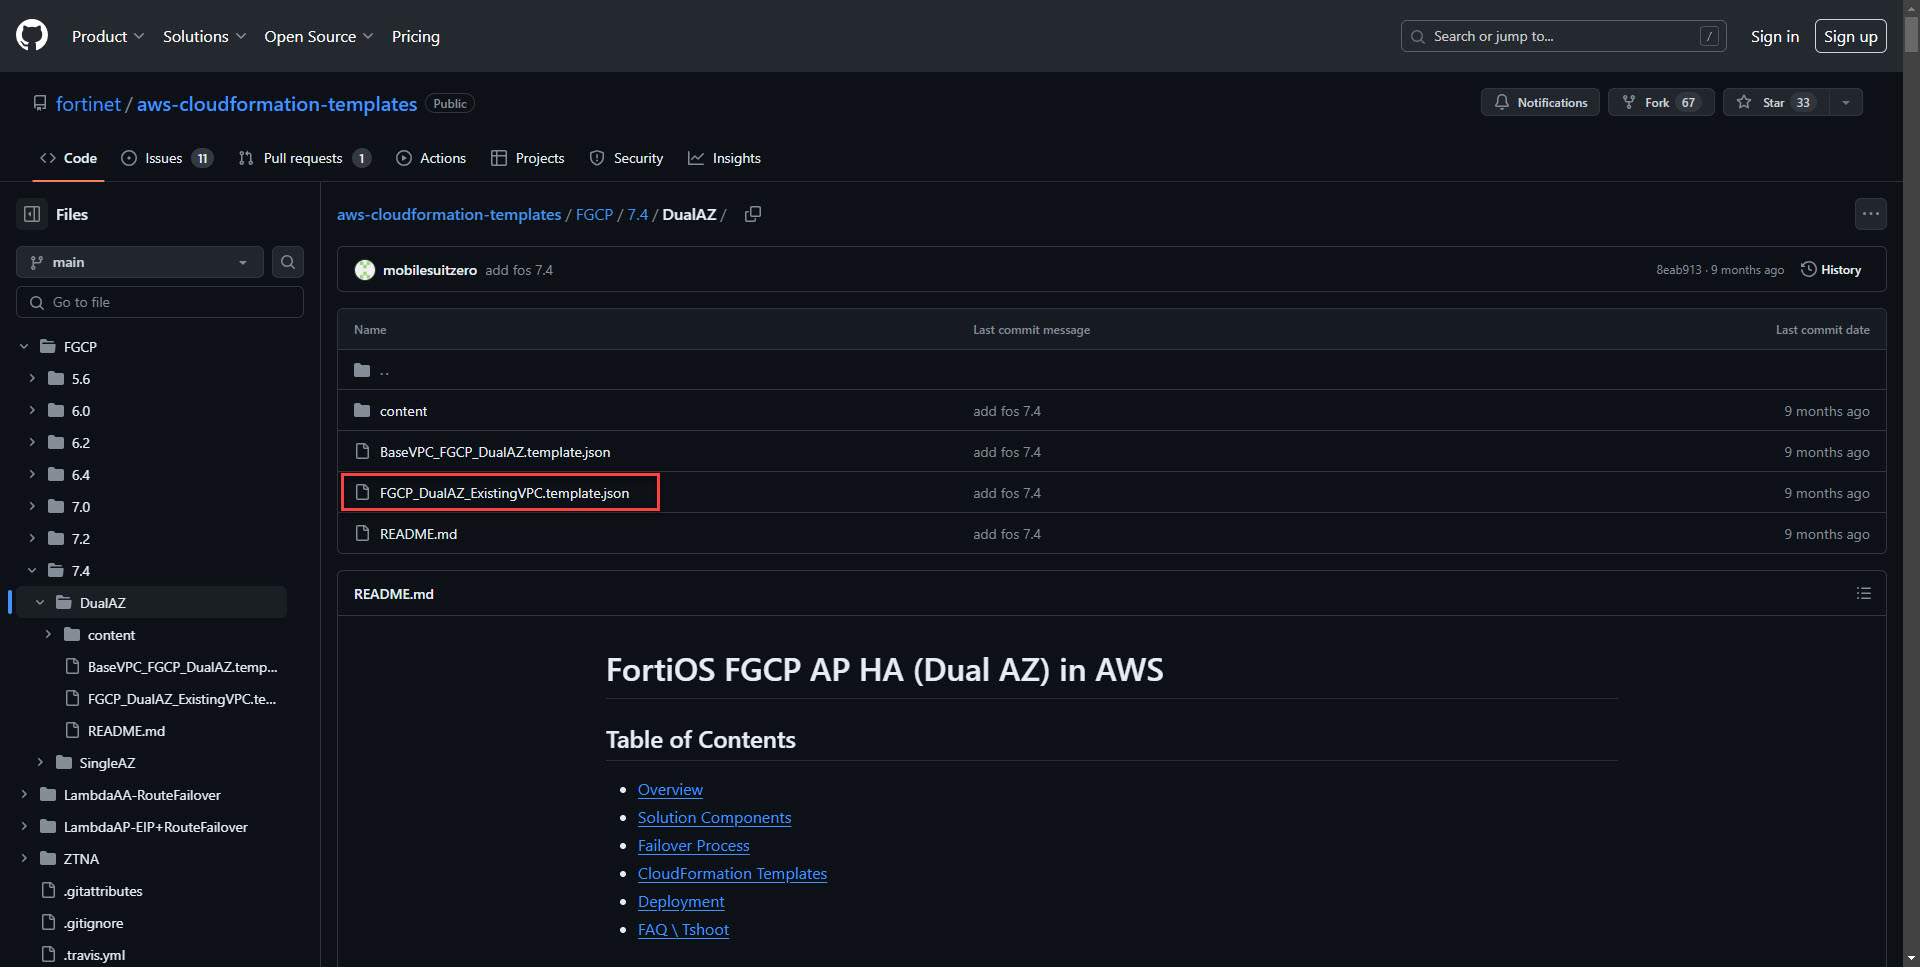Expand the 7.2 folder in tree
Screen dimensions: 1920x967
[x=32, y=539]
